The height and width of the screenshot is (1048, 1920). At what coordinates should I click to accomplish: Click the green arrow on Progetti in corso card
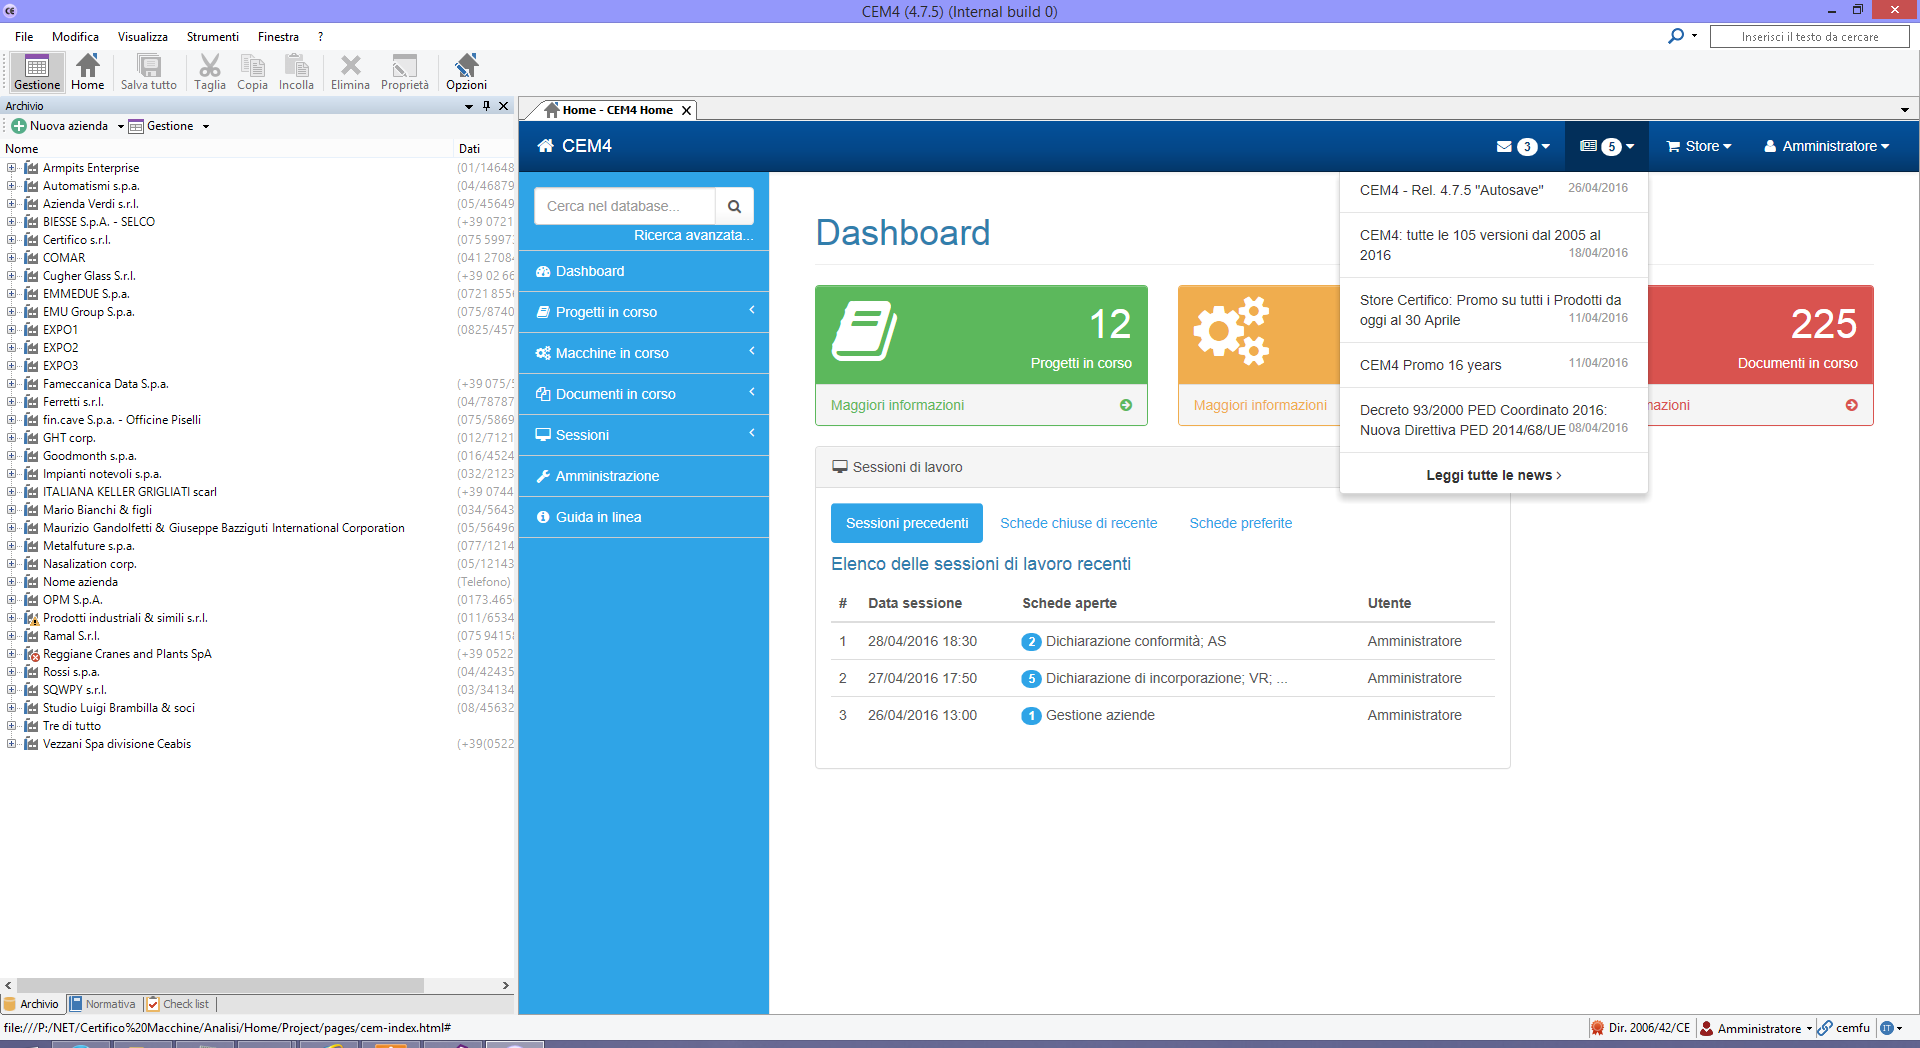coord(1126,405)
